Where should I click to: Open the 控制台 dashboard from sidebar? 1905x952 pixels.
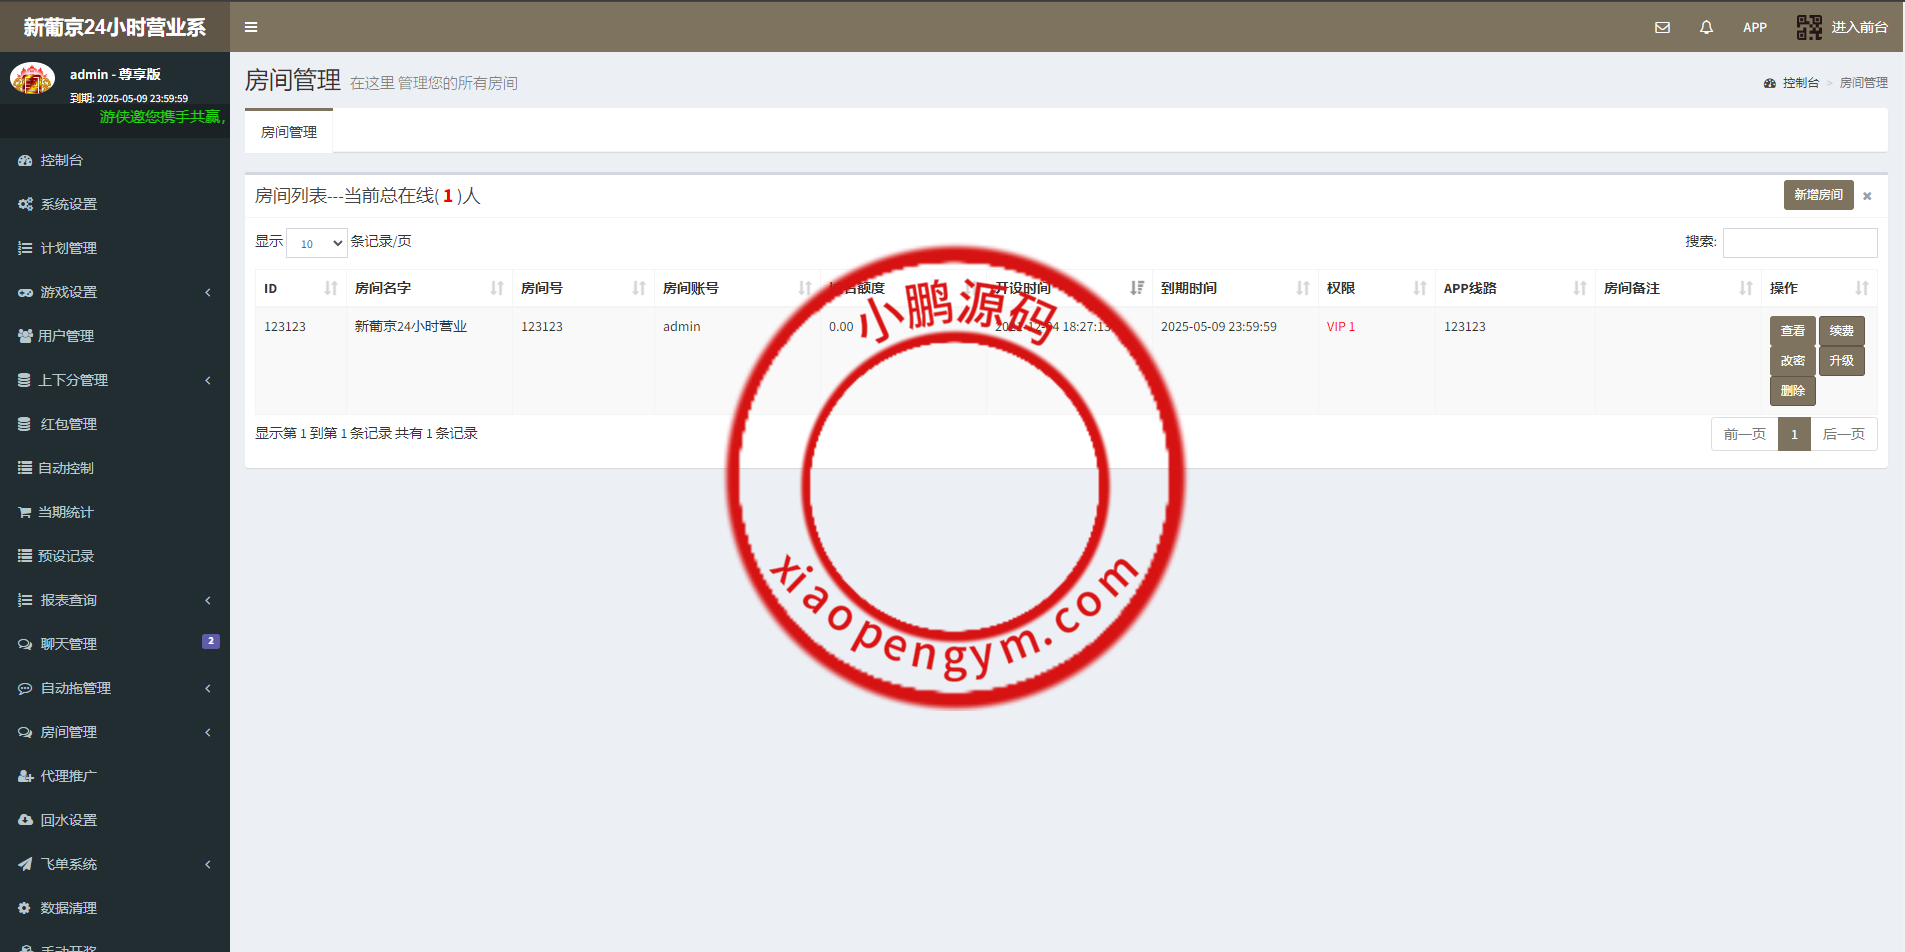(x=60, y=160)
